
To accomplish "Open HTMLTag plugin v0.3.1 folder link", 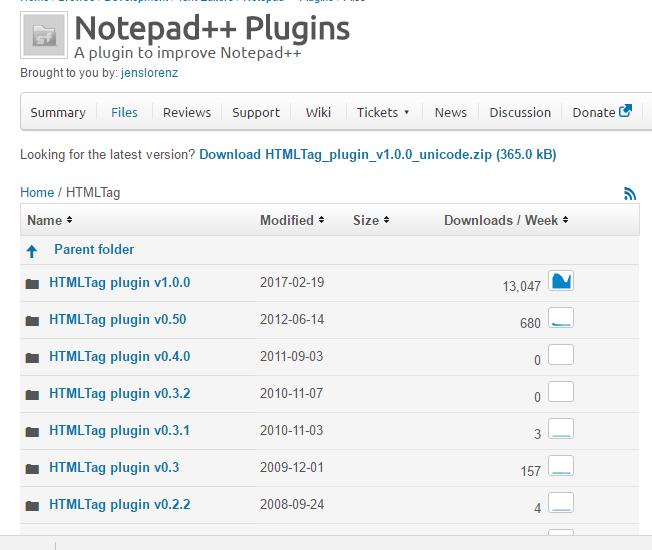I will point(119,431).
